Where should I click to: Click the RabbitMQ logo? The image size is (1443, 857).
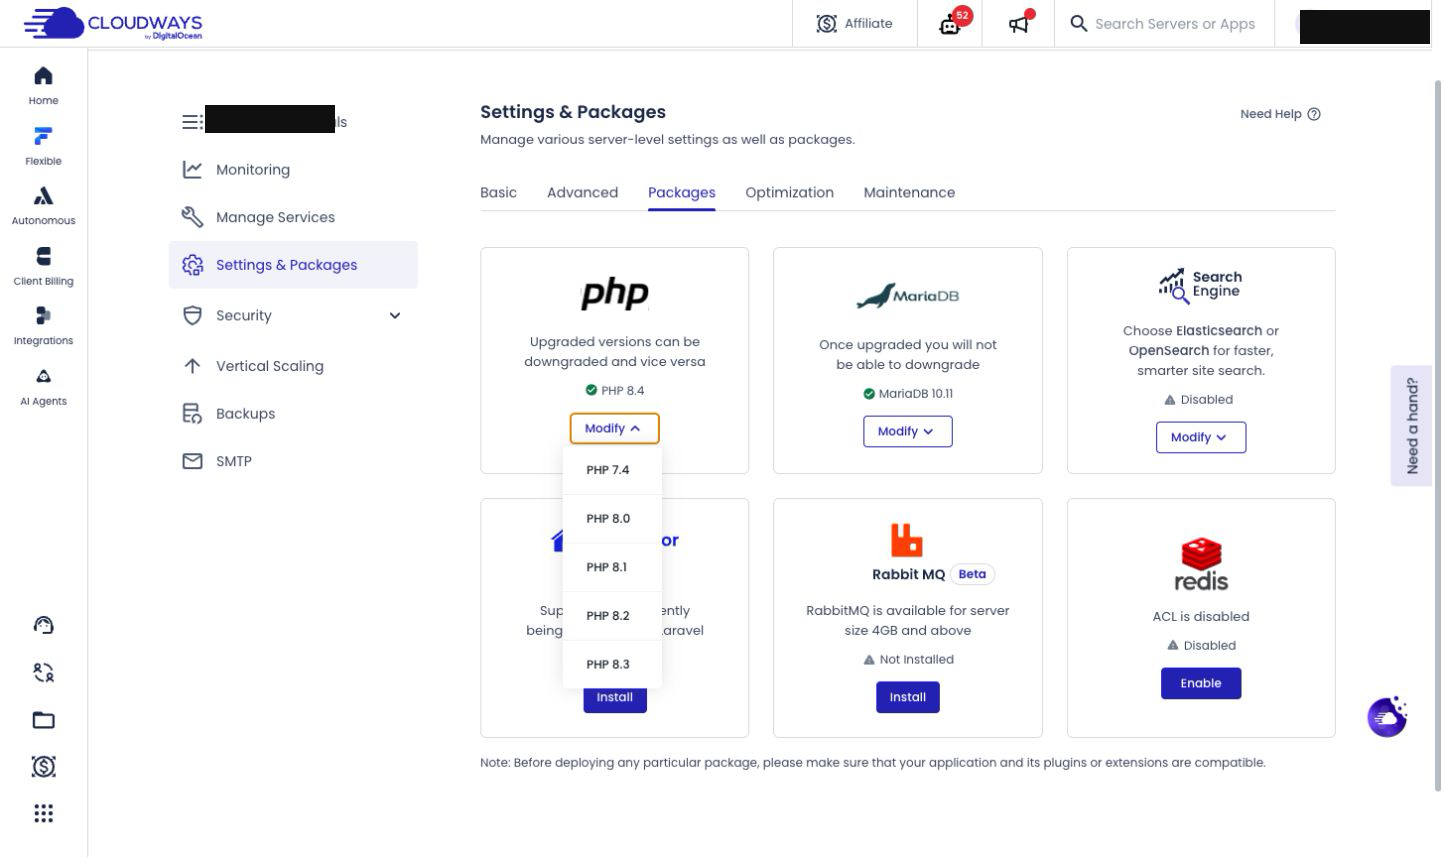[x=907, y=540]
